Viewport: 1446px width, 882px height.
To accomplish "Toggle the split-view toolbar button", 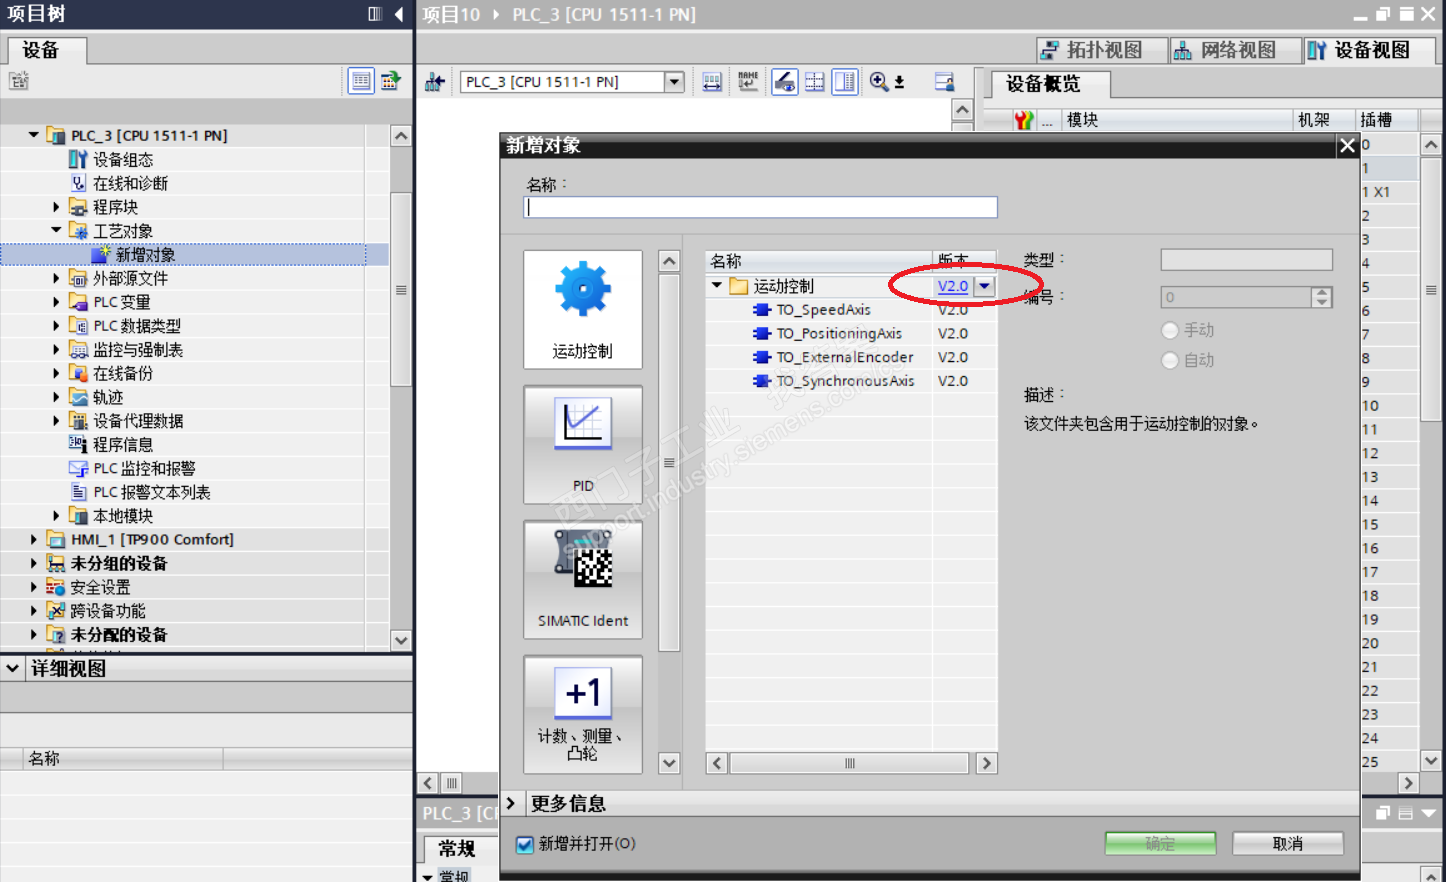I will [x=845, y=82].
